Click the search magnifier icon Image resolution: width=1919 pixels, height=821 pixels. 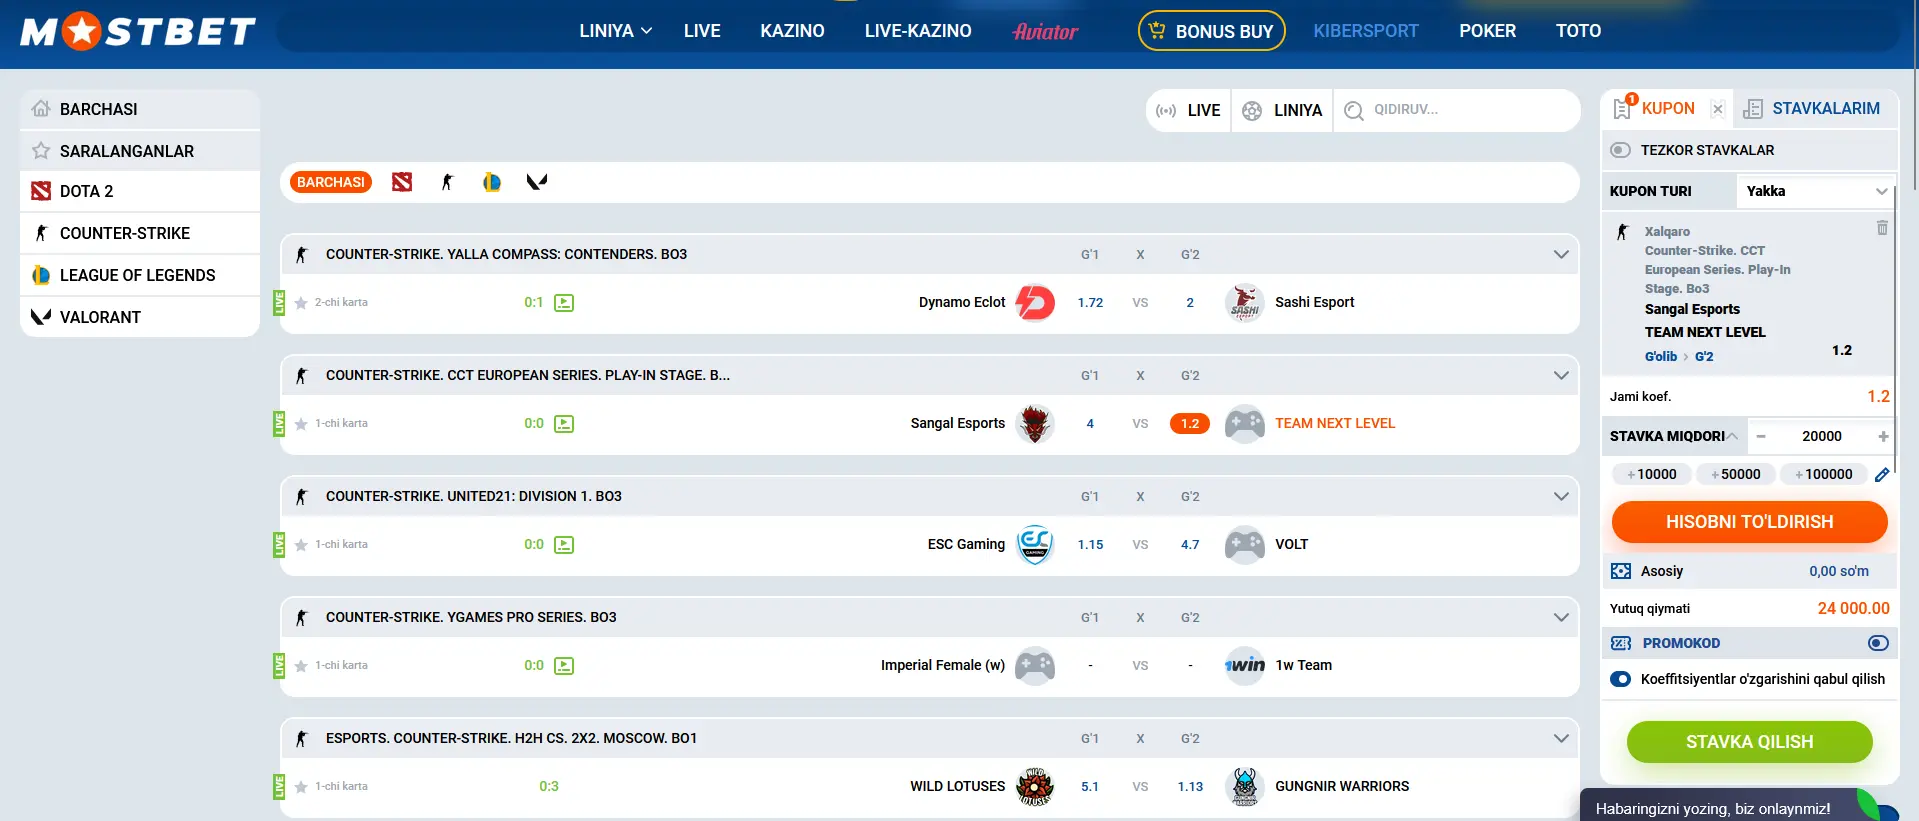pos(1354,110)
